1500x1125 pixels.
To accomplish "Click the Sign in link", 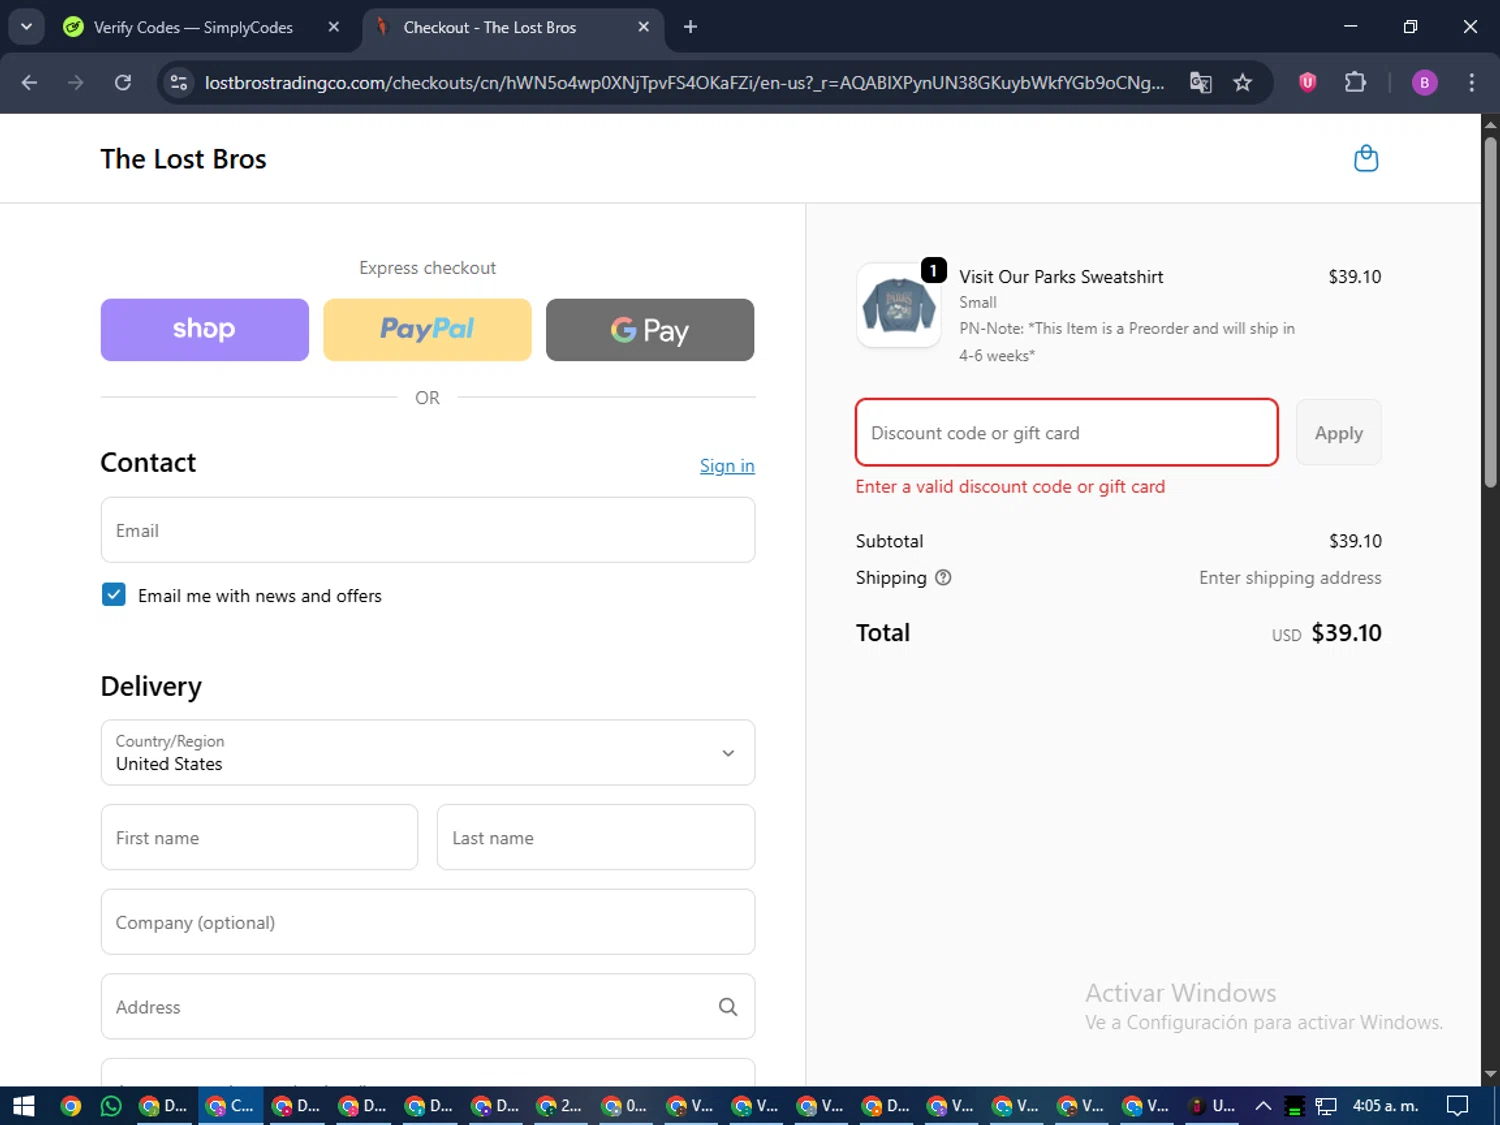I will coord(727,465).
